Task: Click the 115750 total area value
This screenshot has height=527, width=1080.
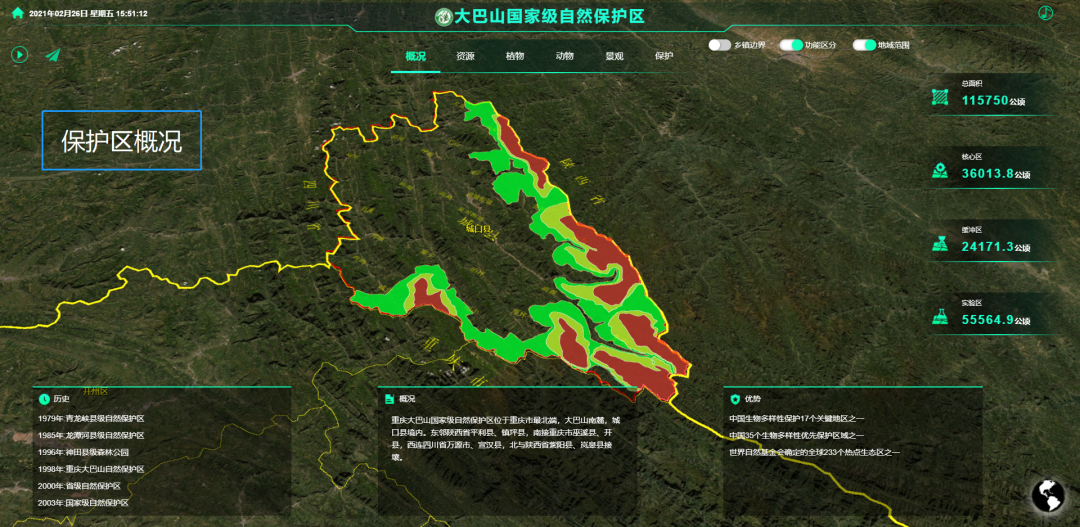Action: coord(984,101)
